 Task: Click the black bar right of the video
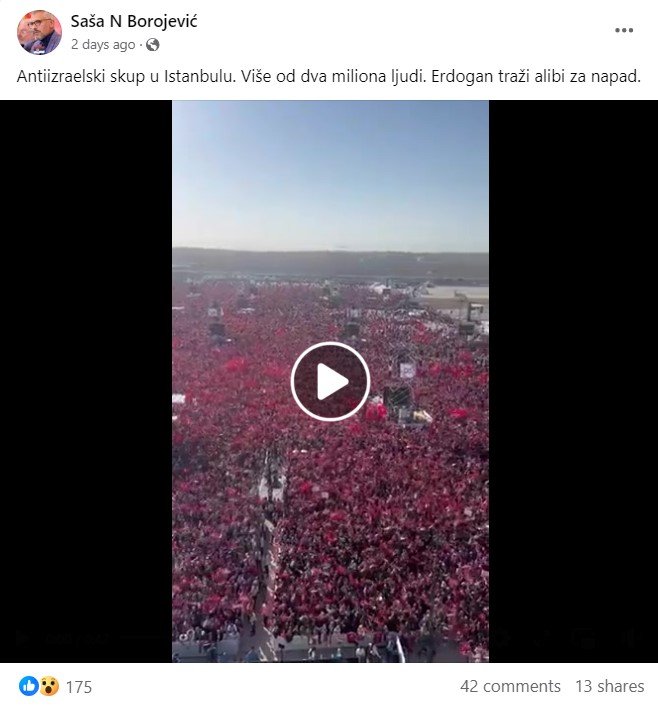tap(573, 381)
